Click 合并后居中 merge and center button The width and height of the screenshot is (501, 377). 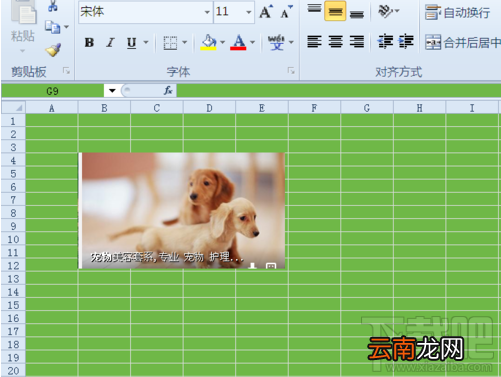point(463,43)
